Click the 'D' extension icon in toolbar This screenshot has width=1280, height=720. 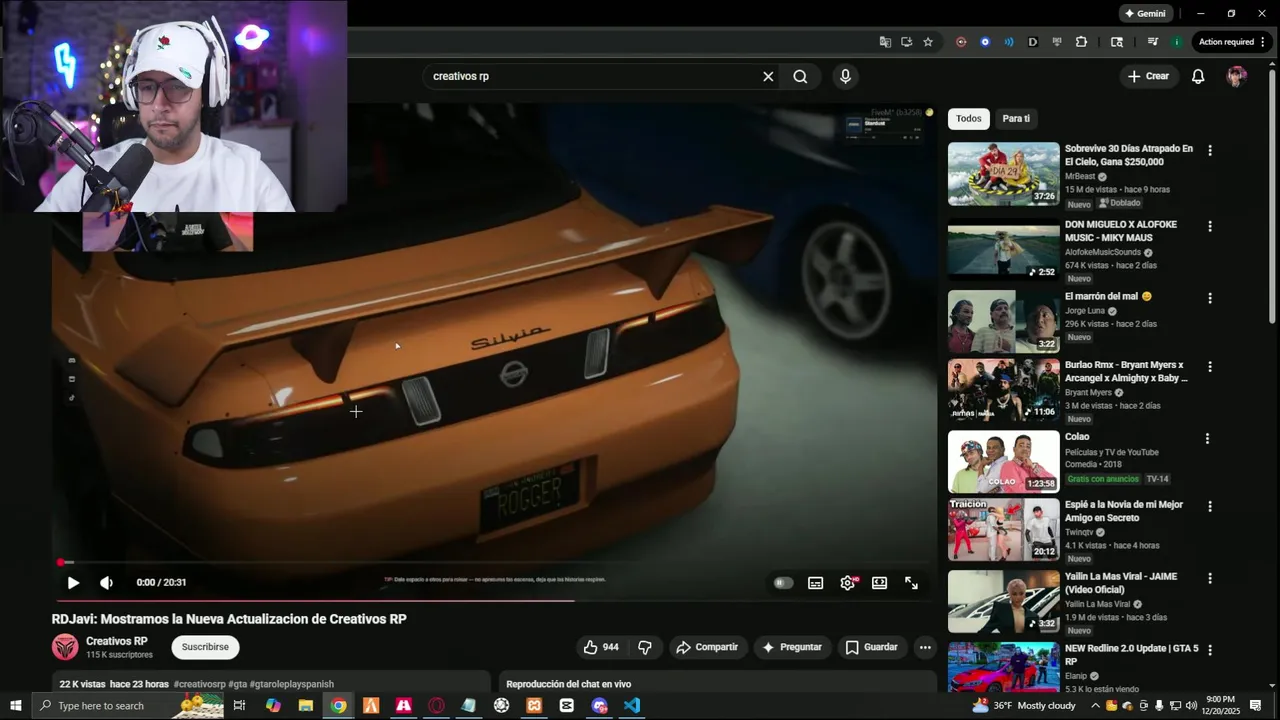tap(1033, 42)
